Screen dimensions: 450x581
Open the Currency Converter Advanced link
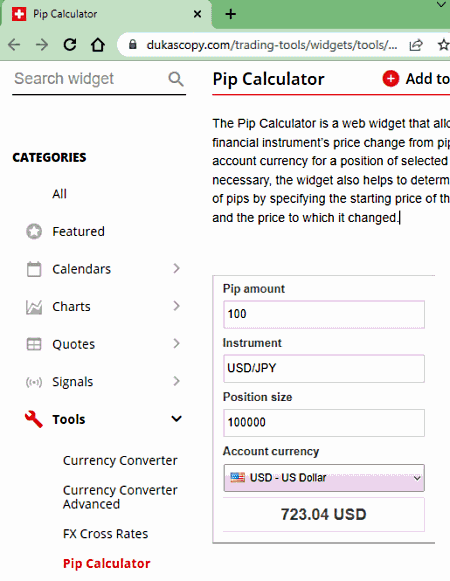click(120, 497)
